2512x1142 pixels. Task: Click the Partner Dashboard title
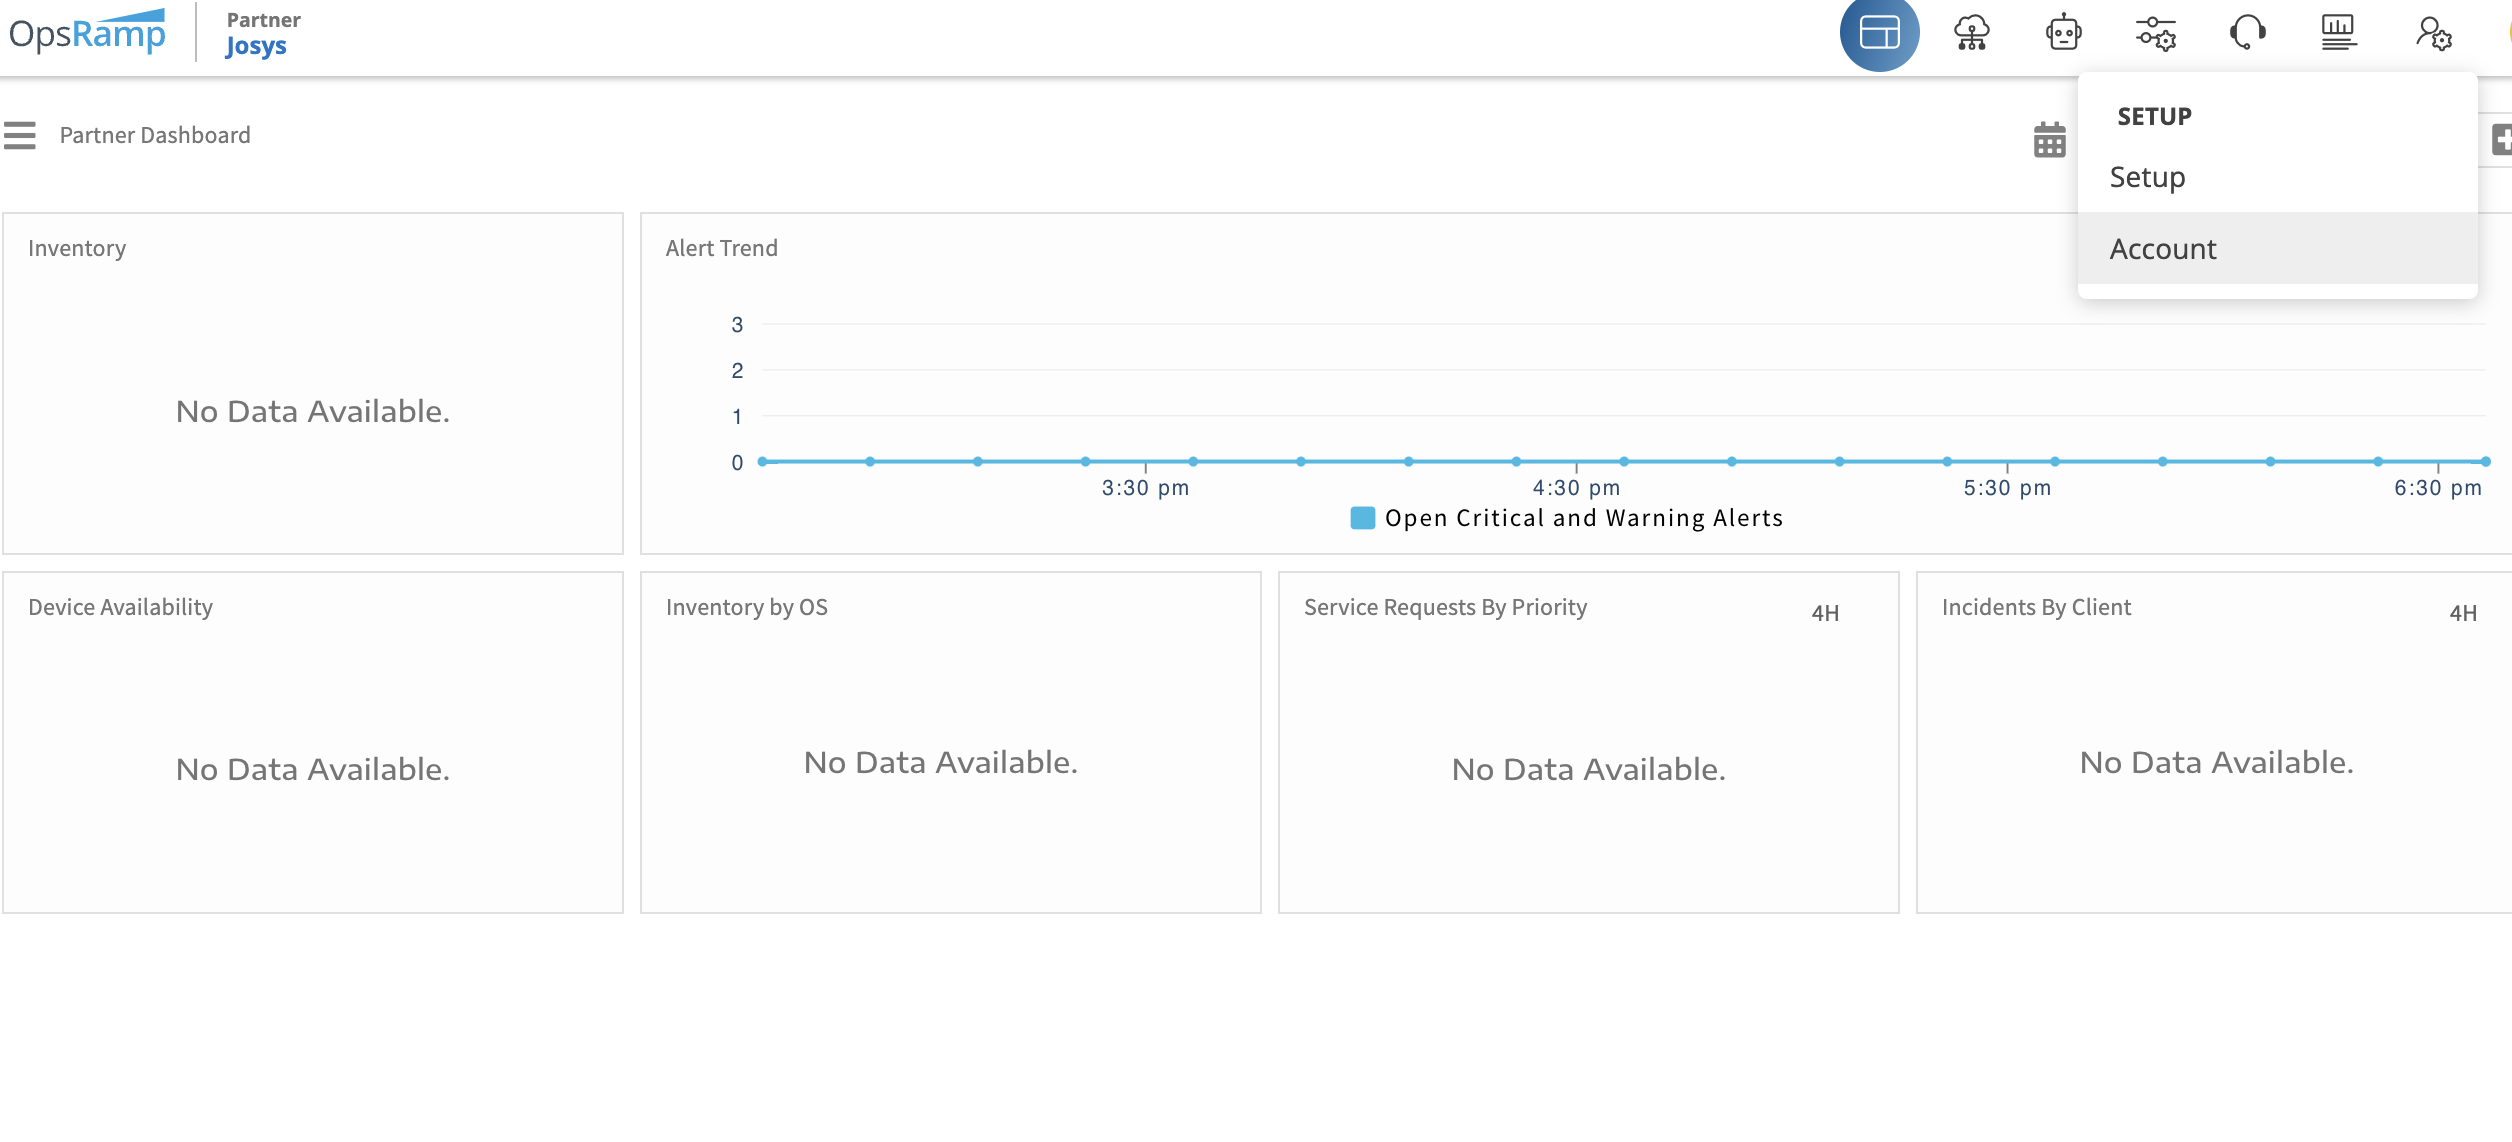(x=155, y=135)
